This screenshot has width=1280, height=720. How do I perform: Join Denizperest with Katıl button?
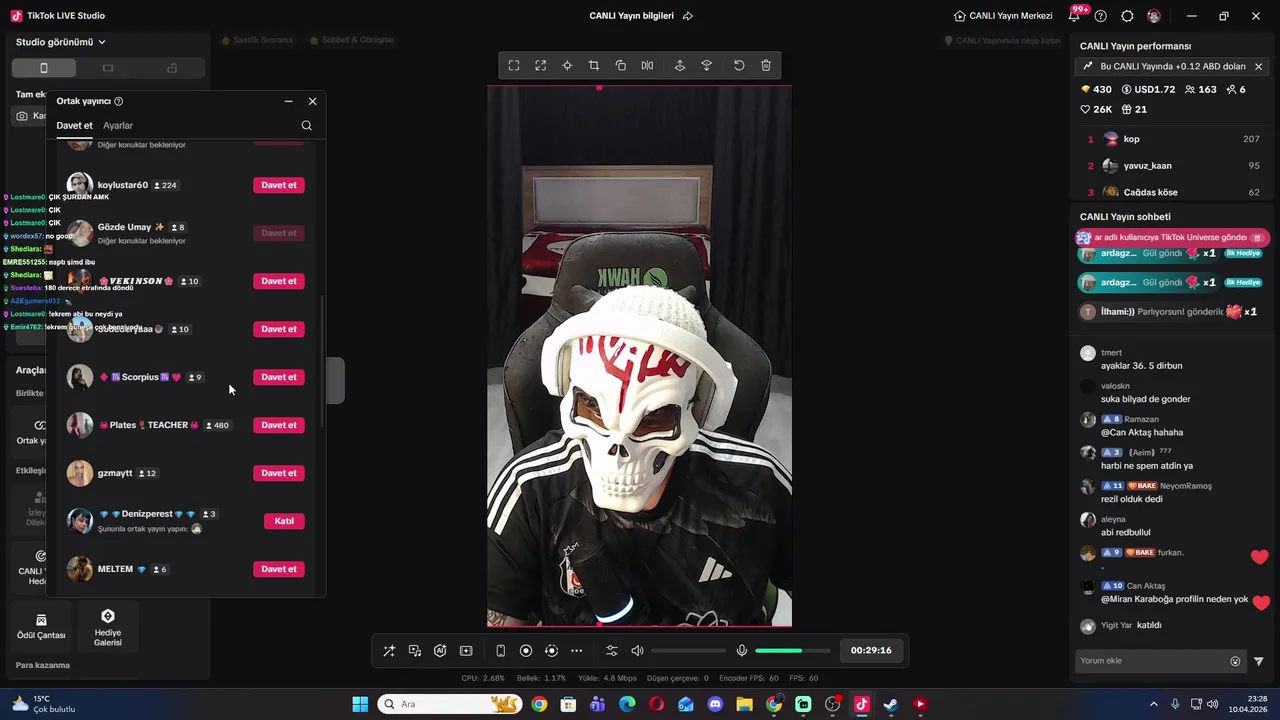coord(284,521)
